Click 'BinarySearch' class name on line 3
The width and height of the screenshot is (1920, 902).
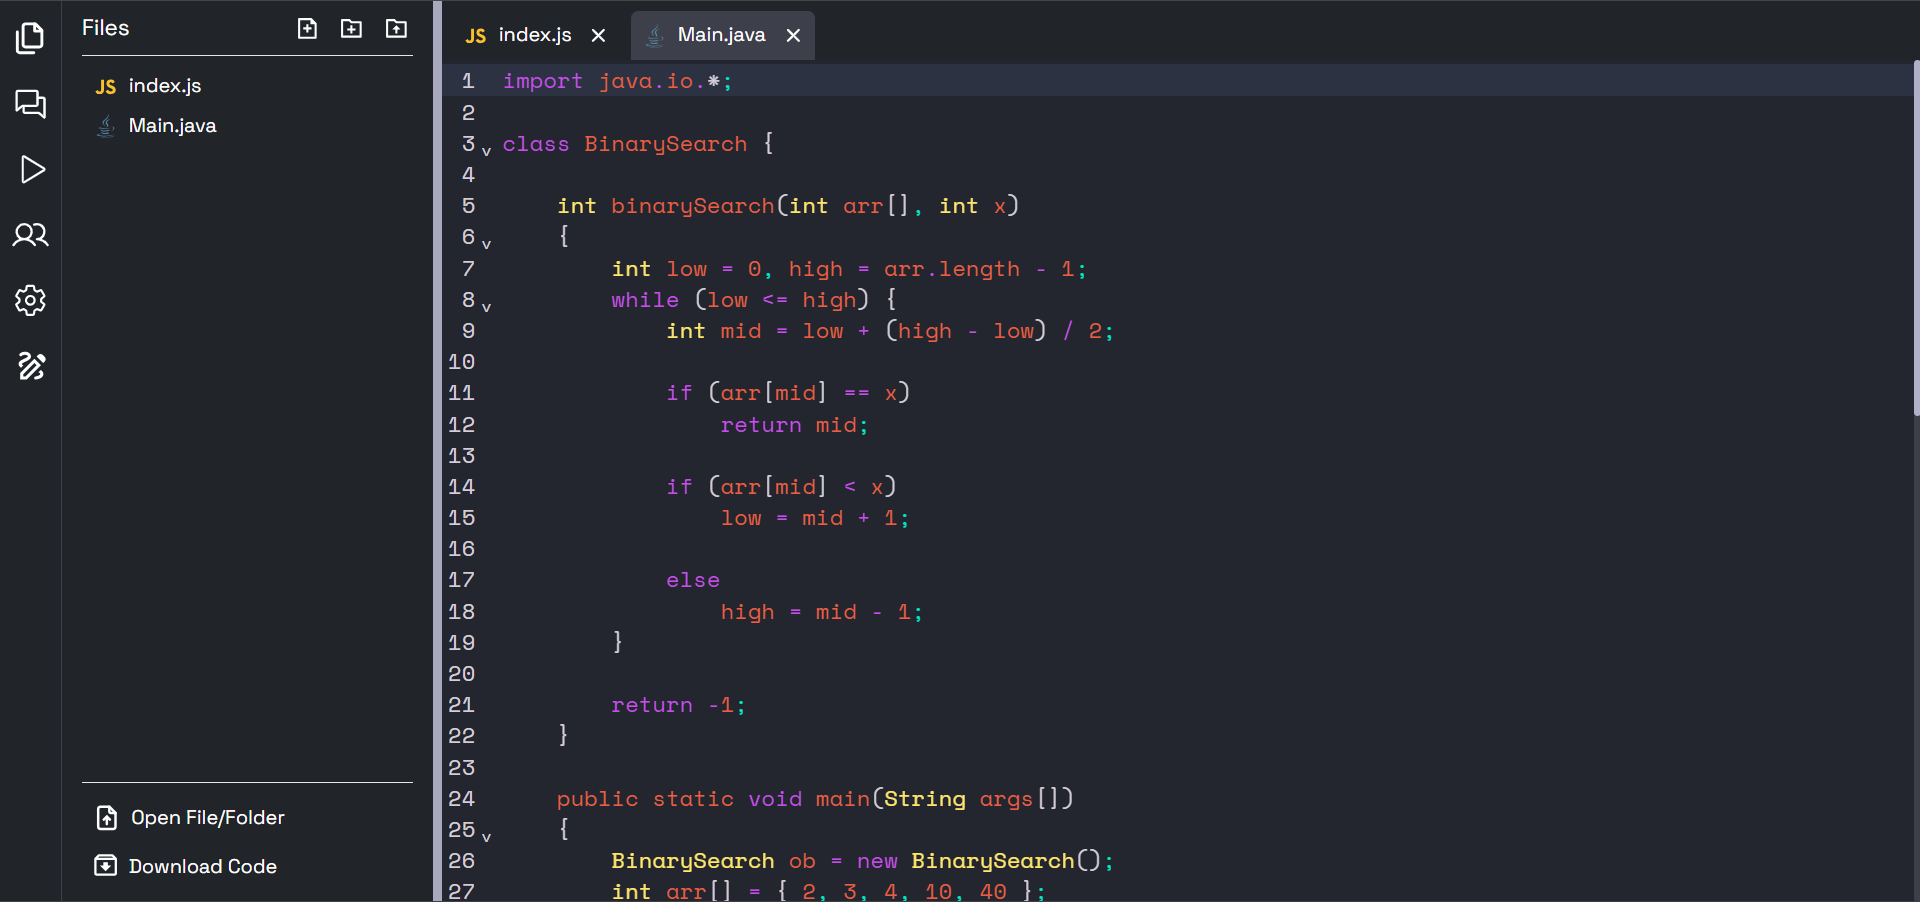click(666, 144)
